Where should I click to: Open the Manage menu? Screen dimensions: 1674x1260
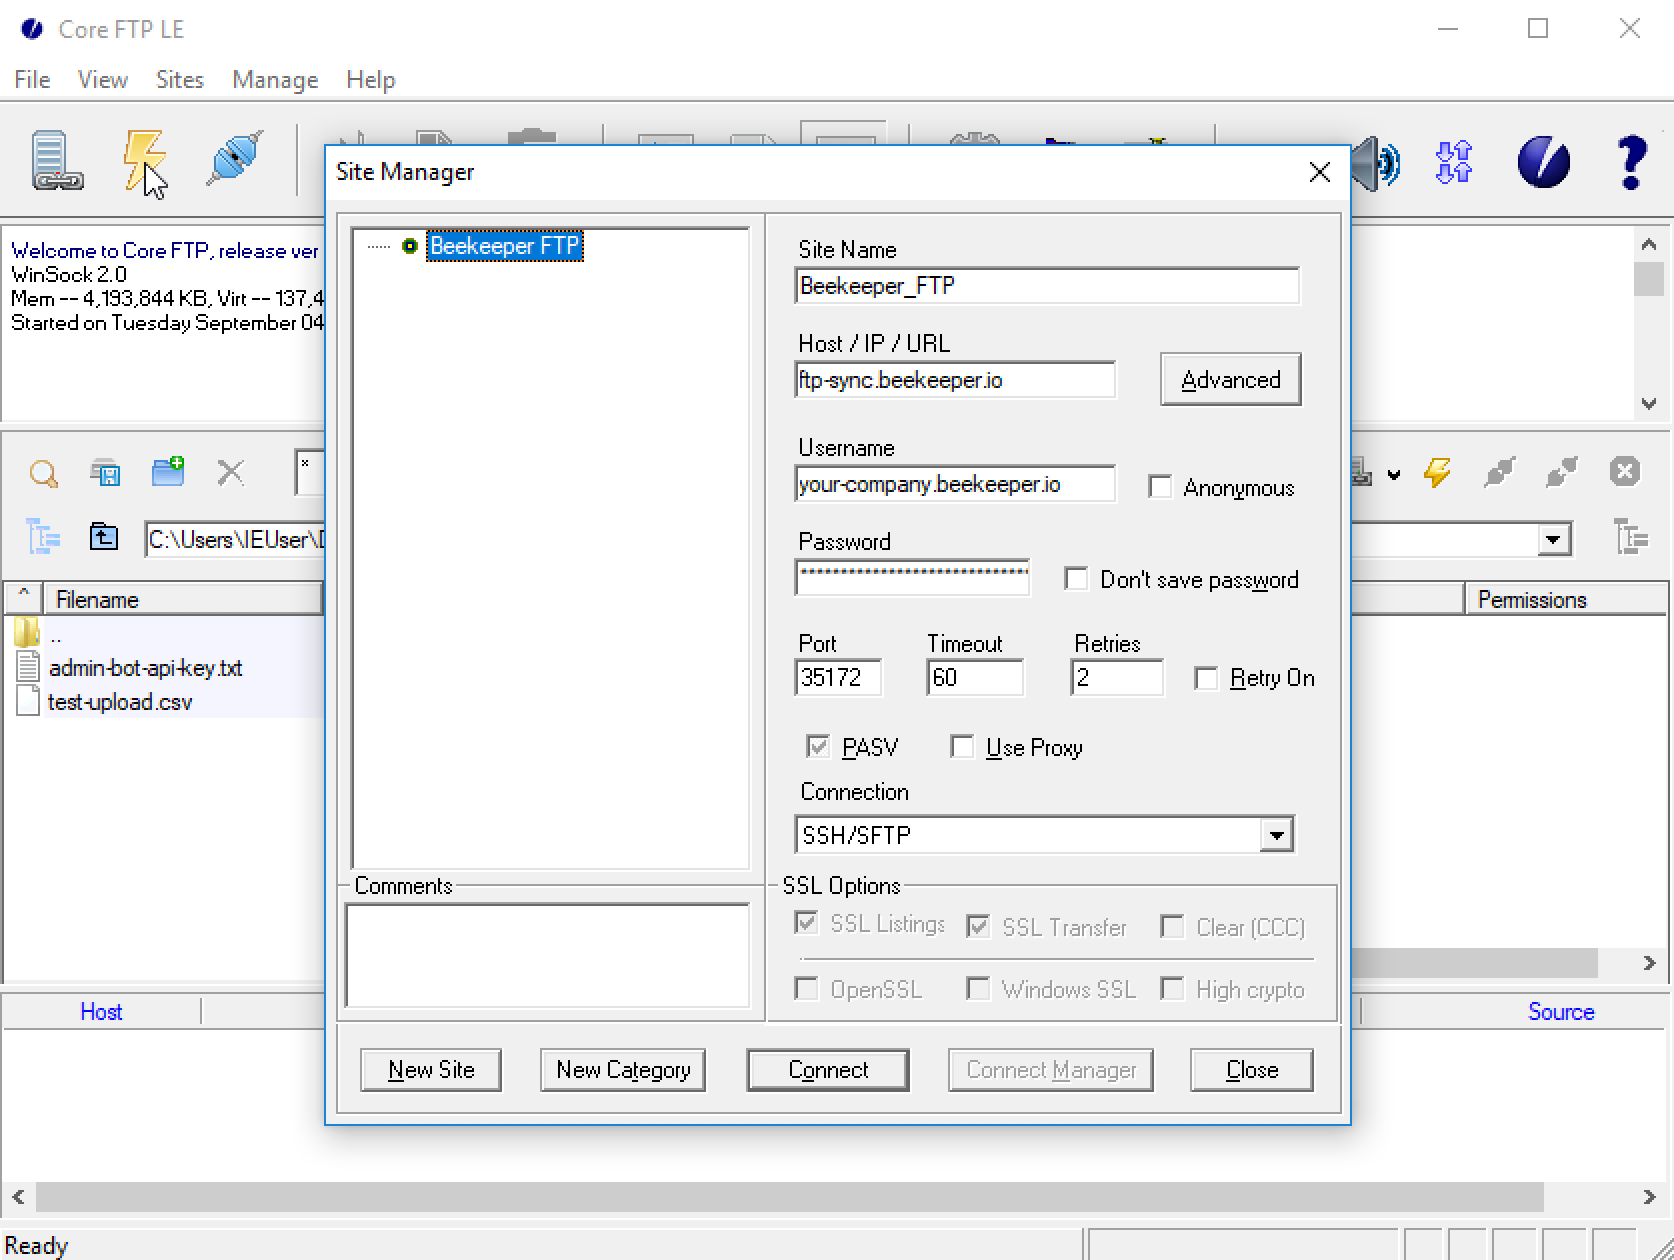click(275, 80)
